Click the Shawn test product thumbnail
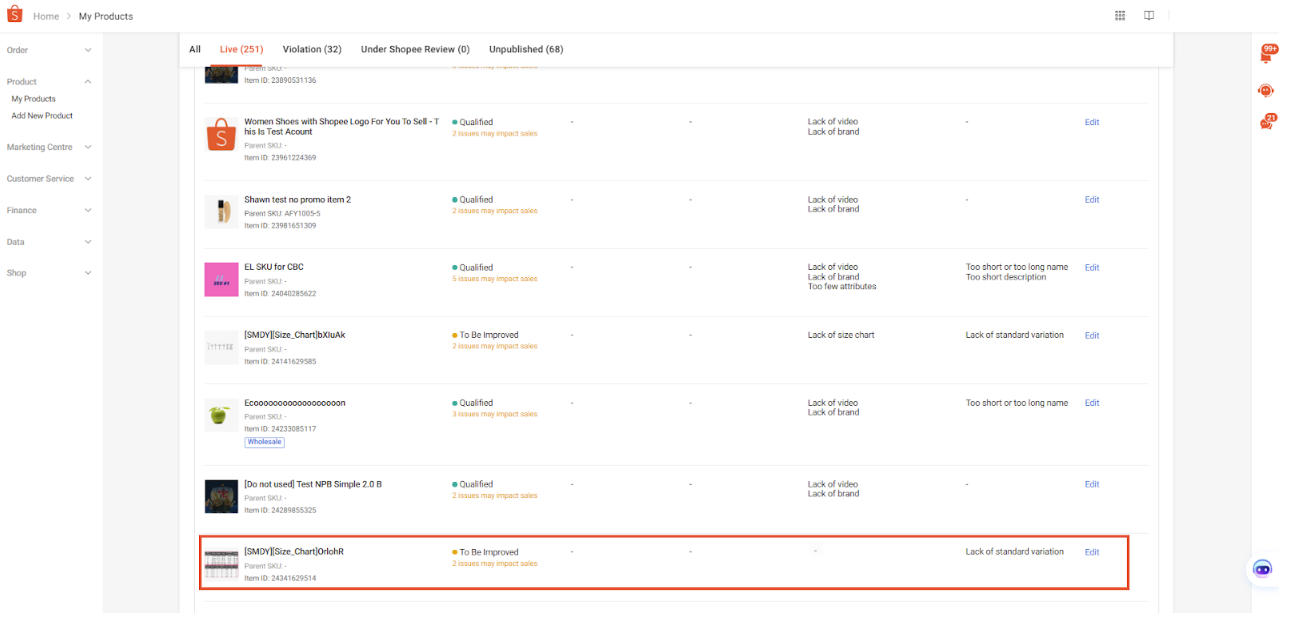Image resolution: width=1291 pixels, height=623 pixels. point(221,212)
